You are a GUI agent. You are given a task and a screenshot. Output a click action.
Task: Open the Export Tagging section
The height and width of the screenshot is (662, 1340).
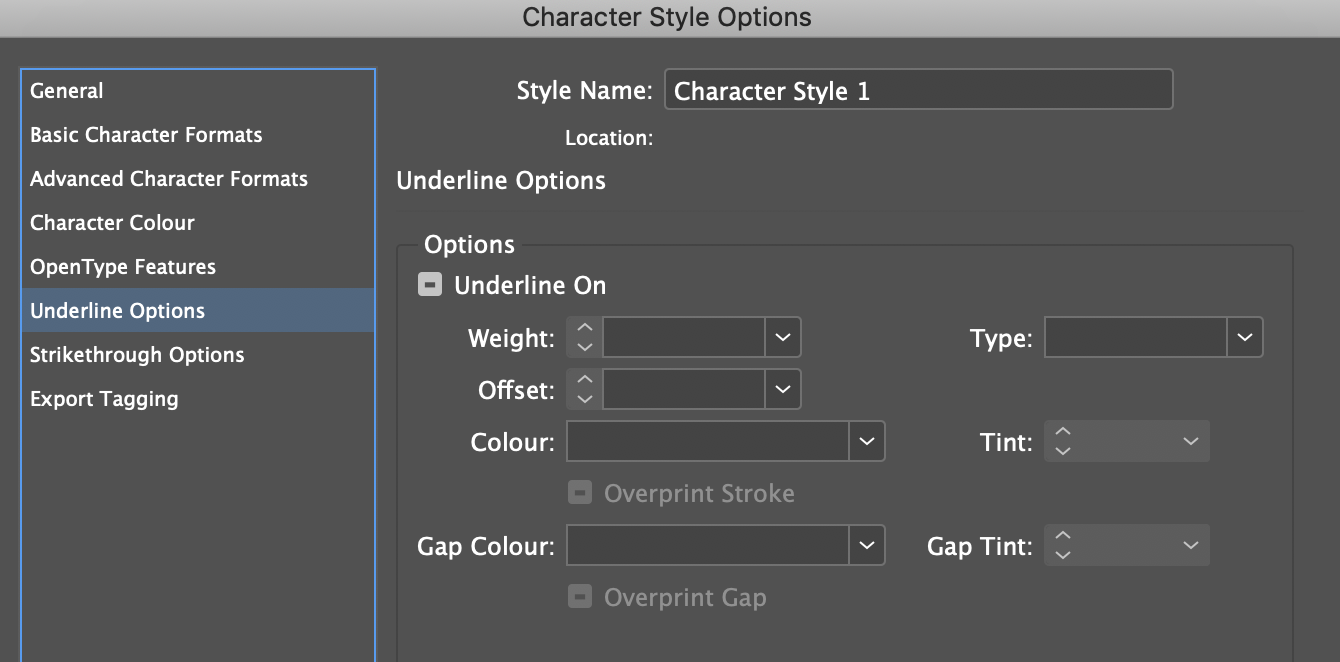[103, 398]
